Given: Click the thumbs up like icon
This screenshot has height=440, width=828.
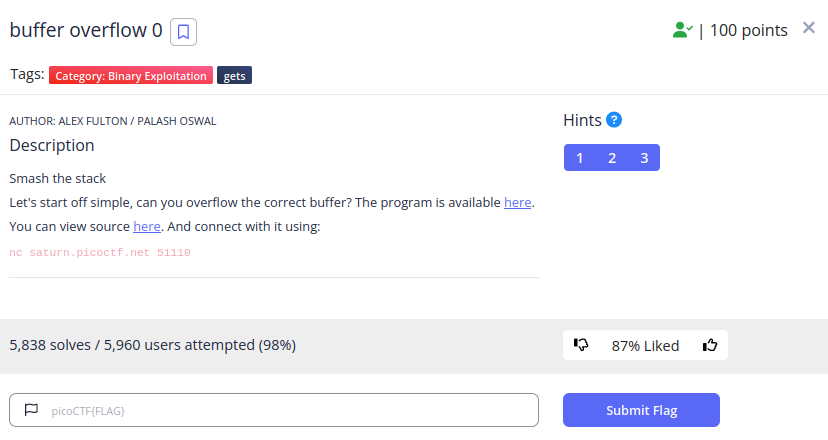Looking at the screenshot, I should (x=710, y=345).
